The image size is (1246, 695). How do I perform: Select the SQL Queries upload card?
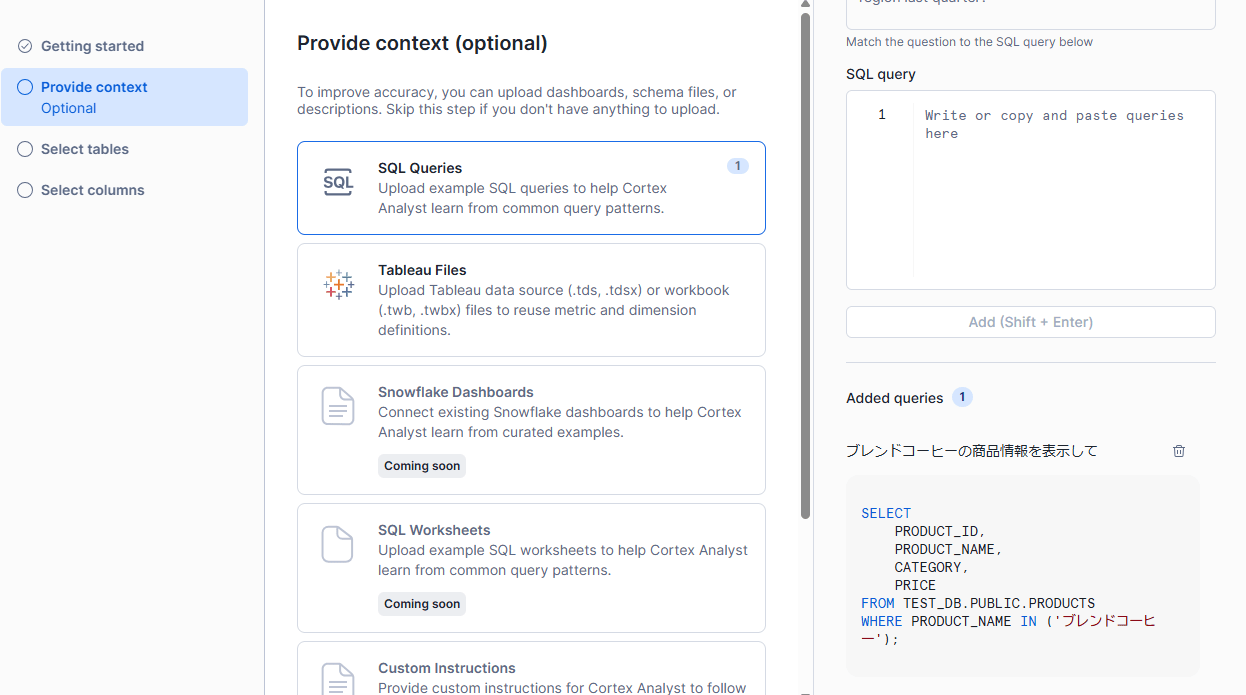531,188
